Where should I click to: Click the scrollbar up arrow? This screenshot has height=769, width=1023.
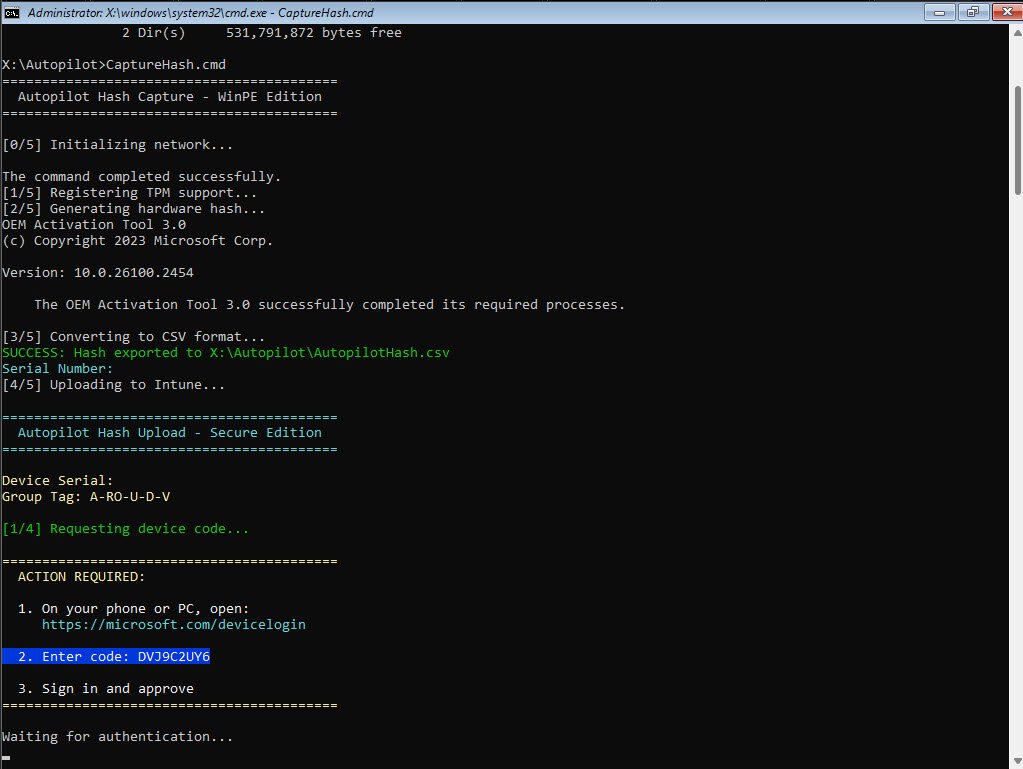click(x=1016, y=32)
